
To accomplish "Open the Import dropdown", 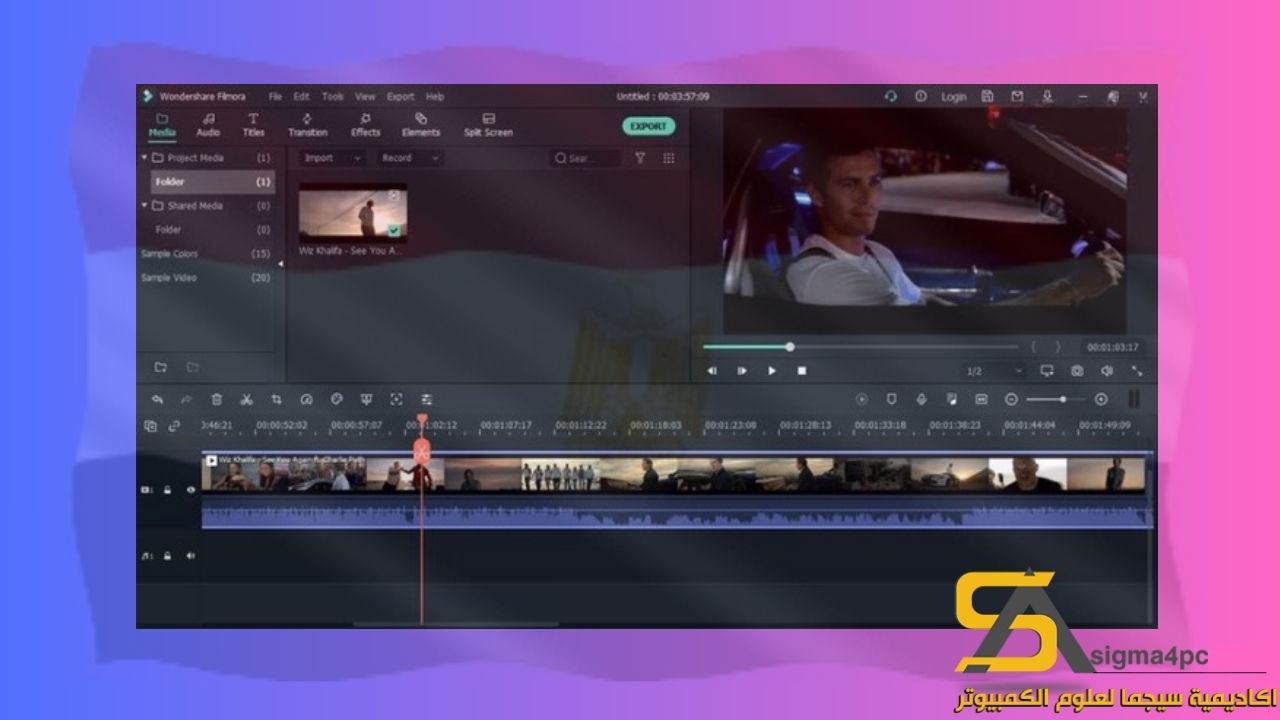I will pyautogui.click(x=331, y=158).
